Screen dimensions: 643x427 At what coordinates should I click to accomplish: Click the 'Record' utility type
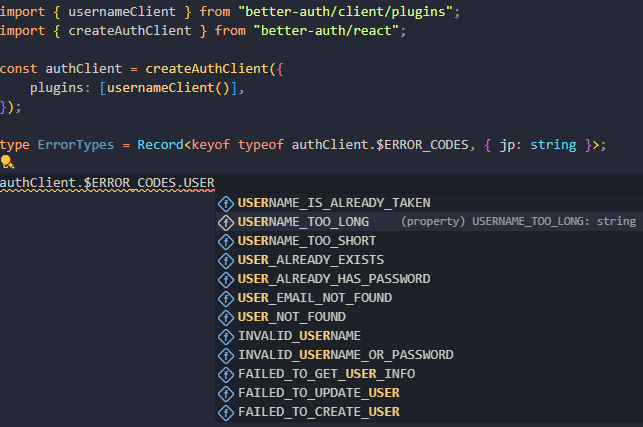pos(160,145)
